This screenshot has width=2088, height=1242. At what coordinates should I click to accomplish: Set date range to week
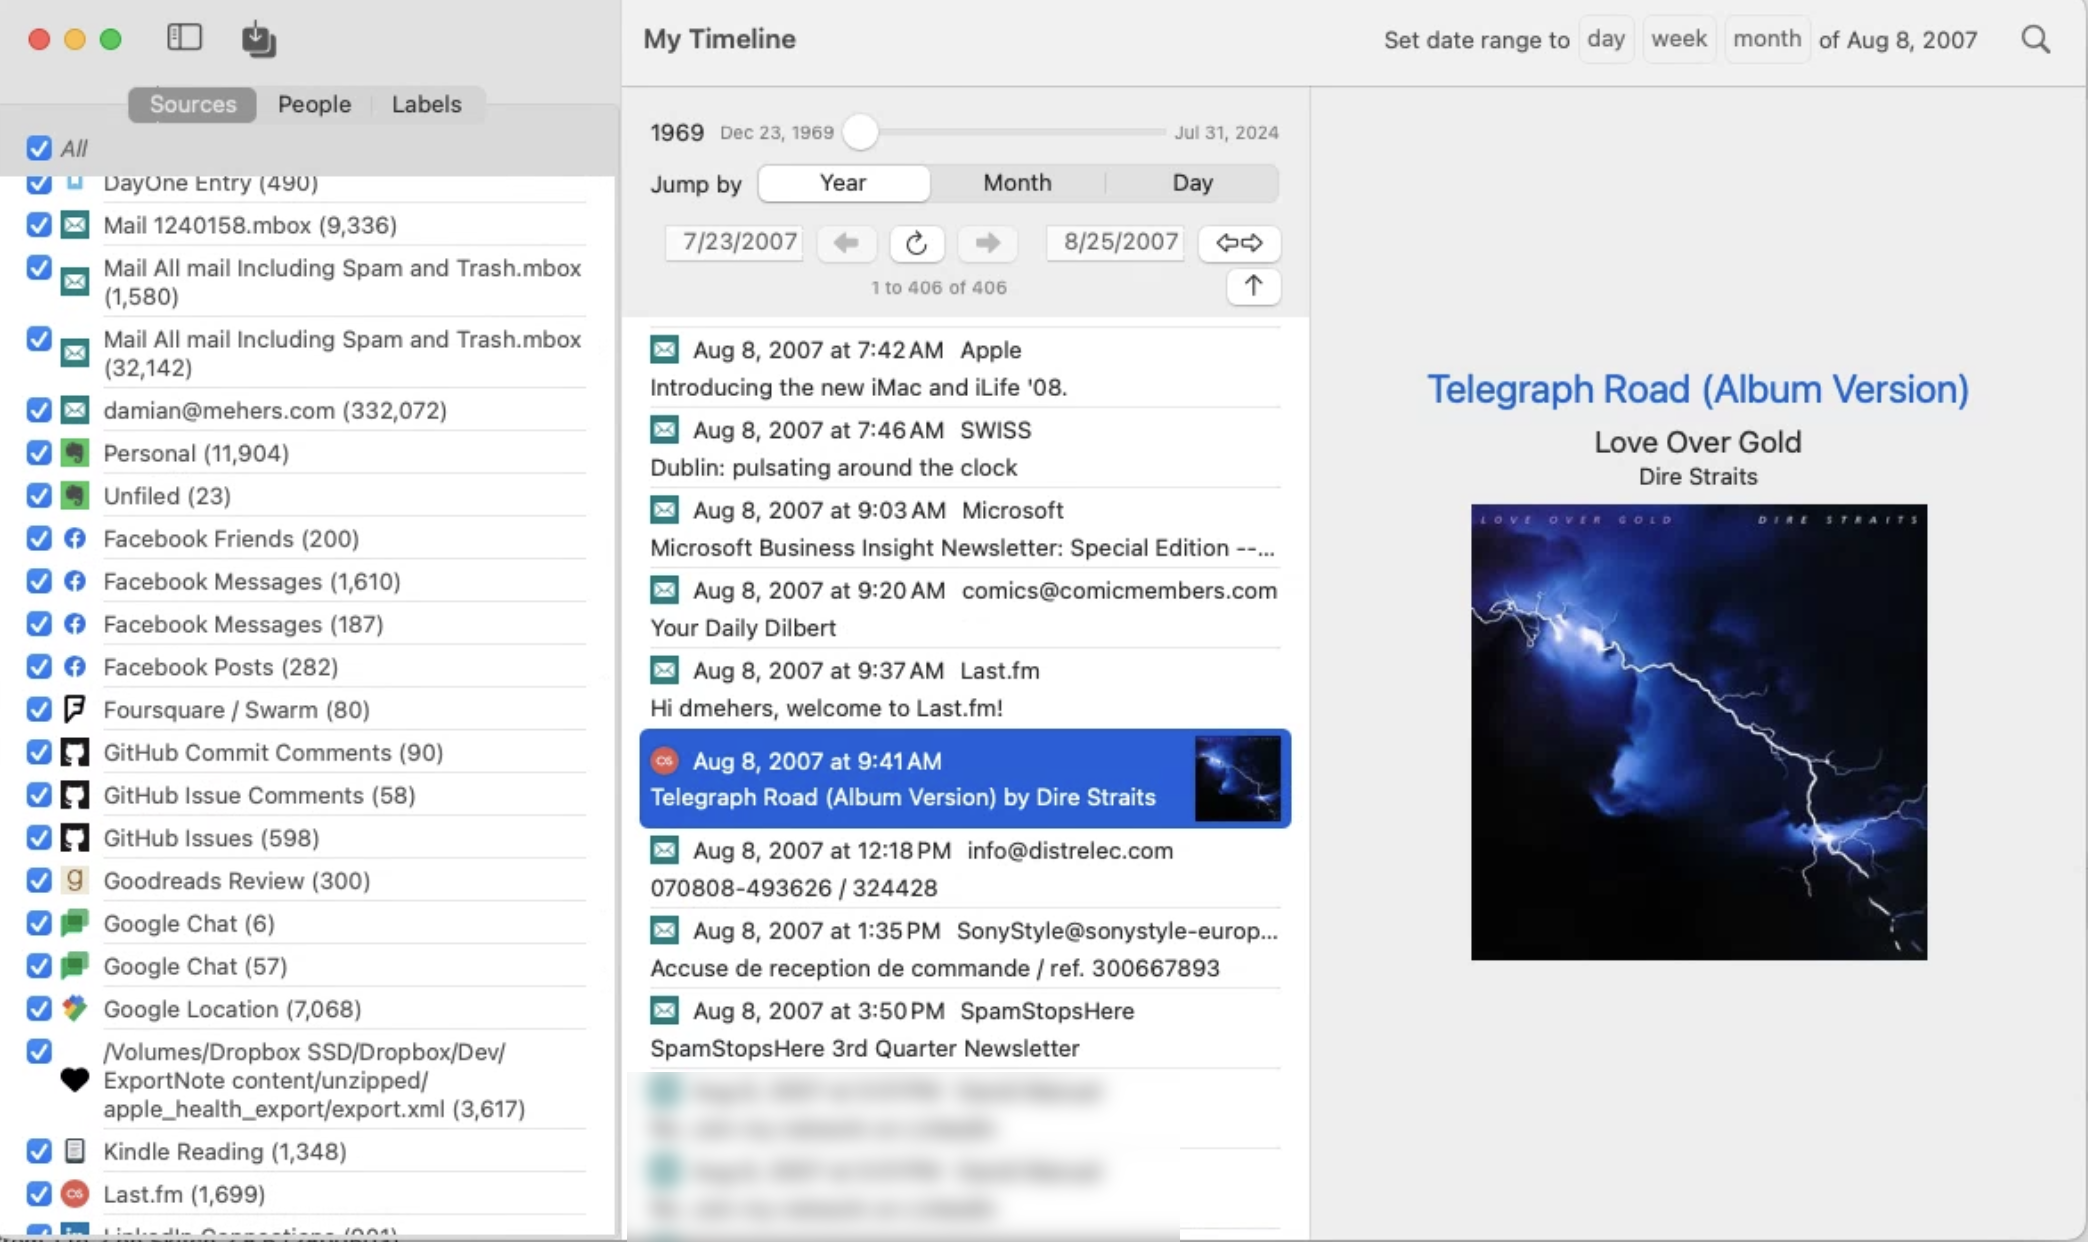[x=1679, y=39]
